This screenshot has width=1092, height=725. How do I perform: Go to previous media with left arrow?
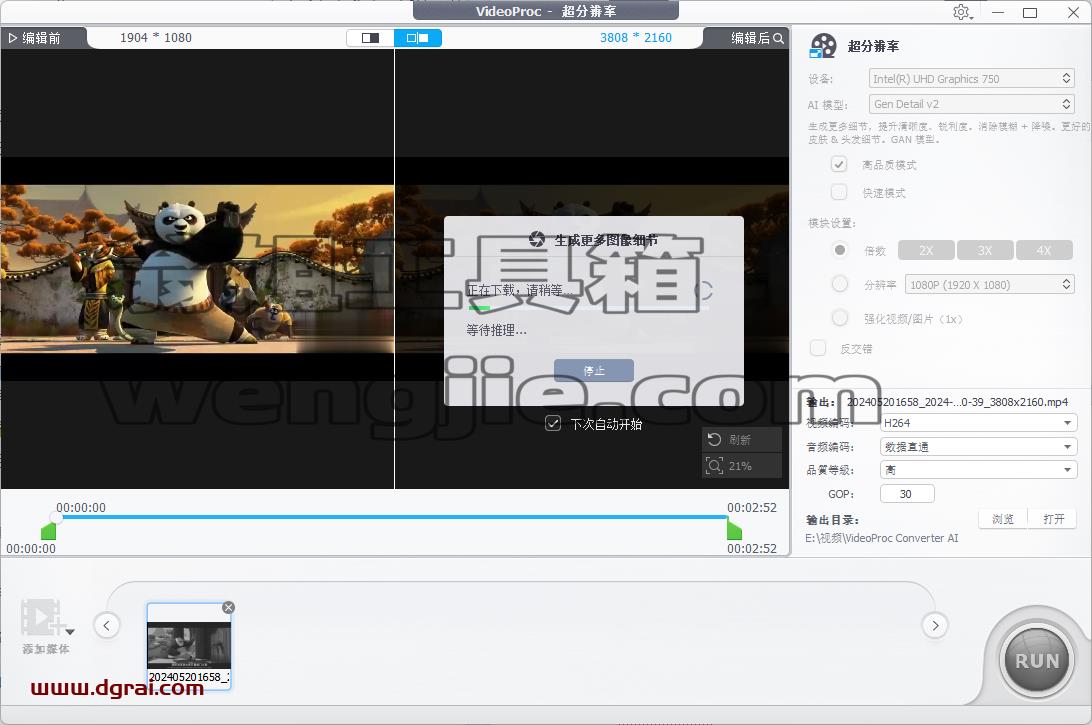pyautogui.click(x=107, y=625)
